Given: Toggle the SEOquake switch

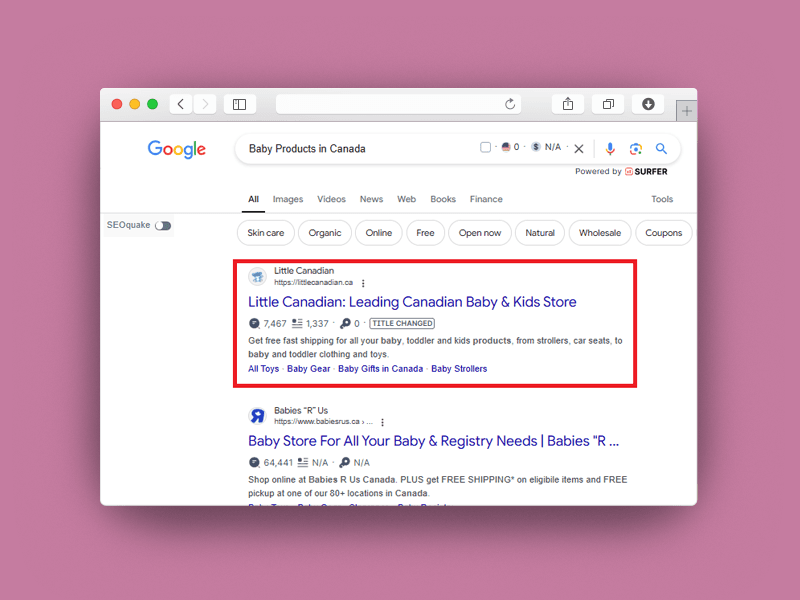Looking at the screenshot, I should pyautogui.click(x=162, y=226).
